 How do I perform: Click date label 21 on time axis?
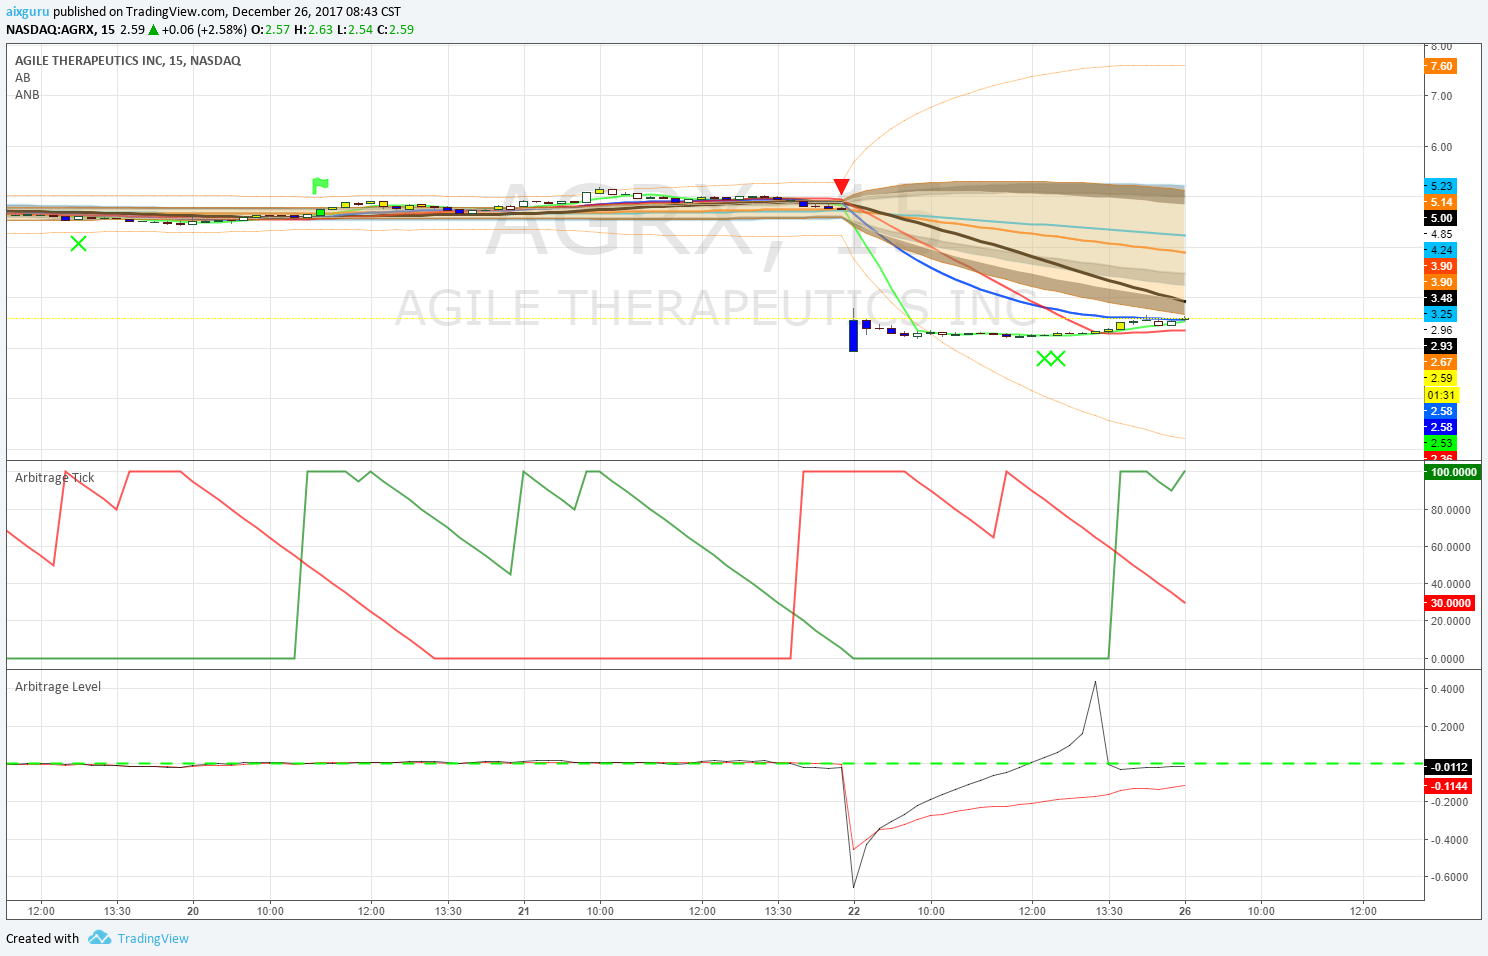524,911
